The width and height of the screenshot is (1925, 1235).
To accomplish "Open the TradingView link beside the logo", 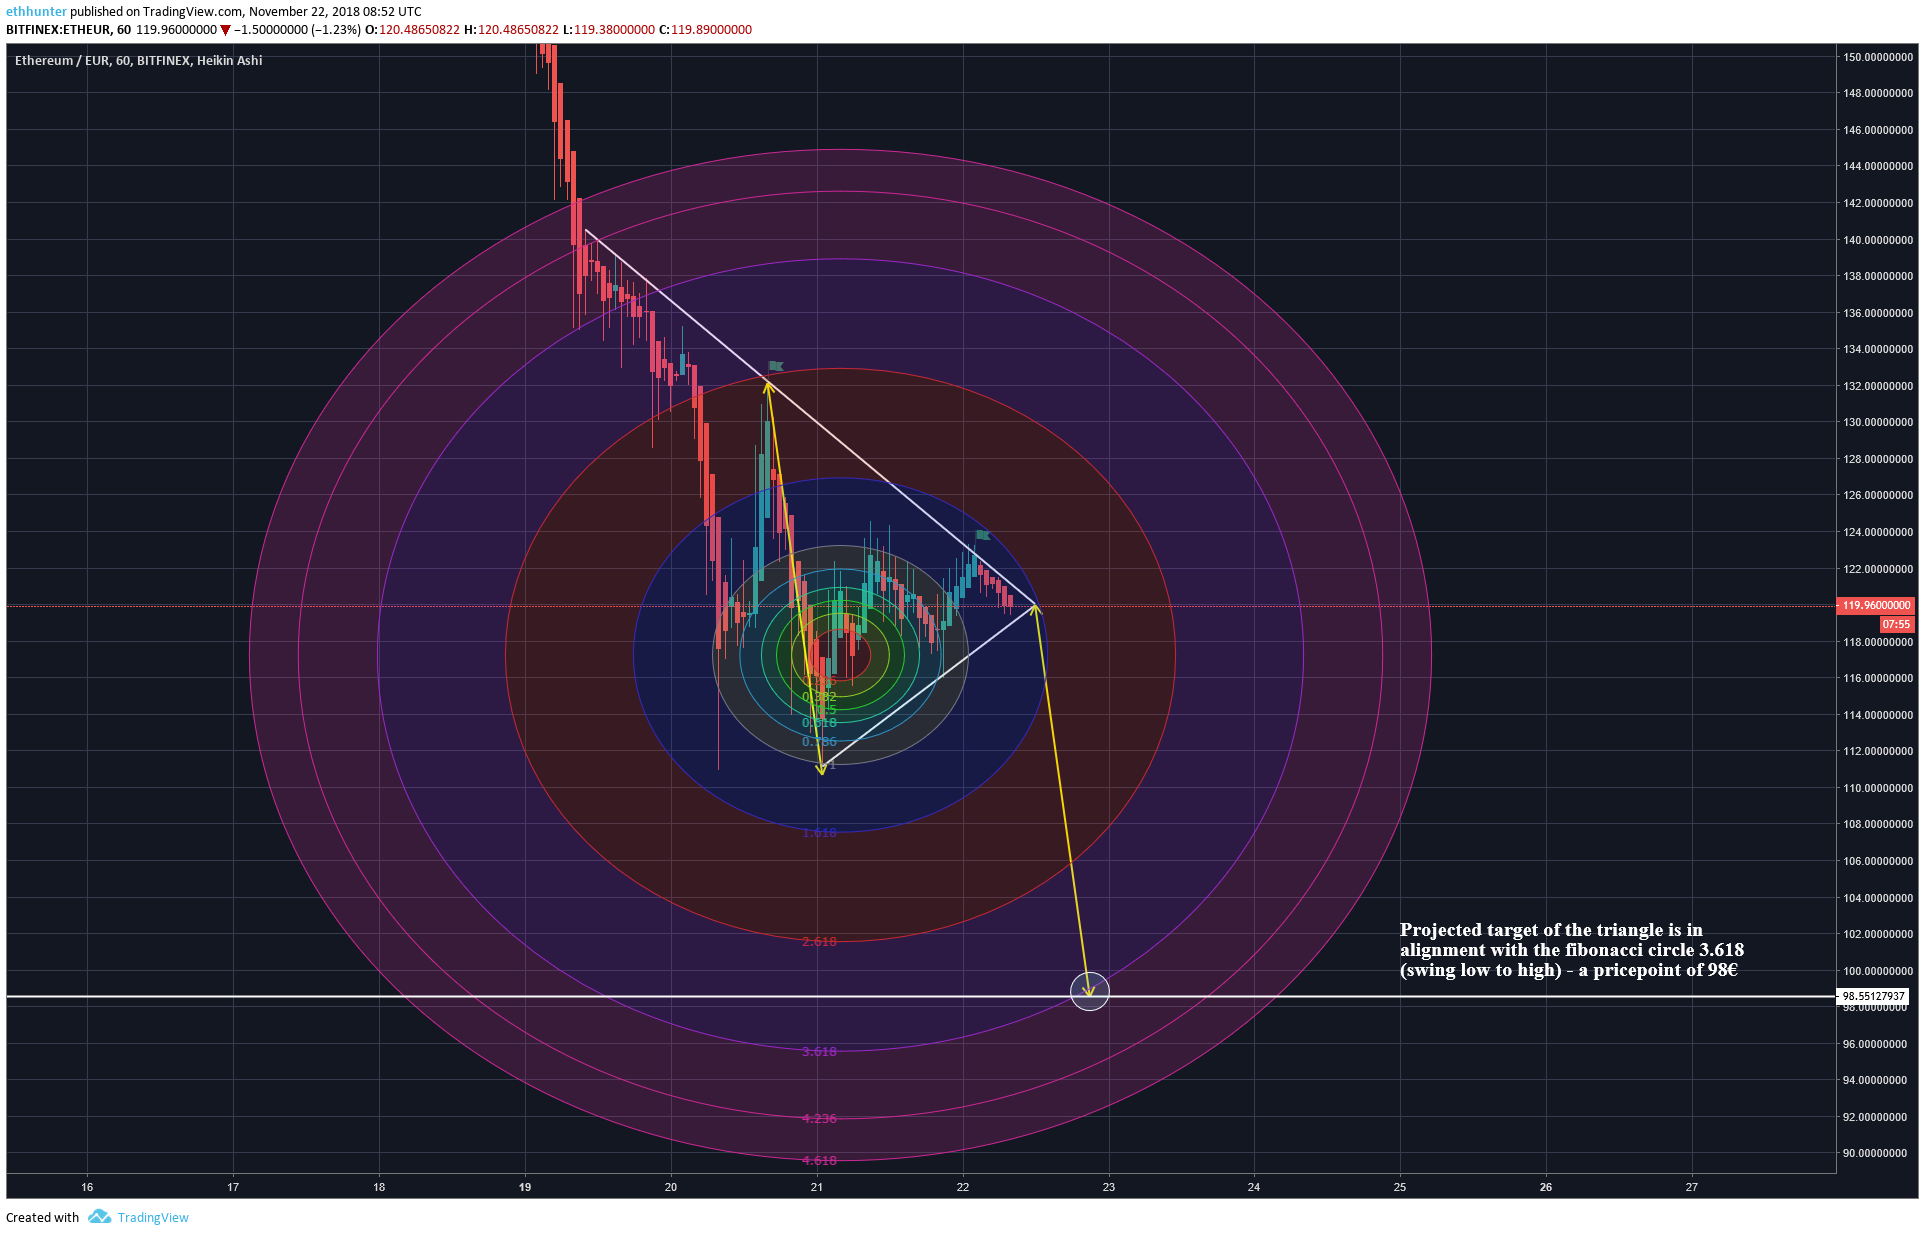I will (153, 1217).
